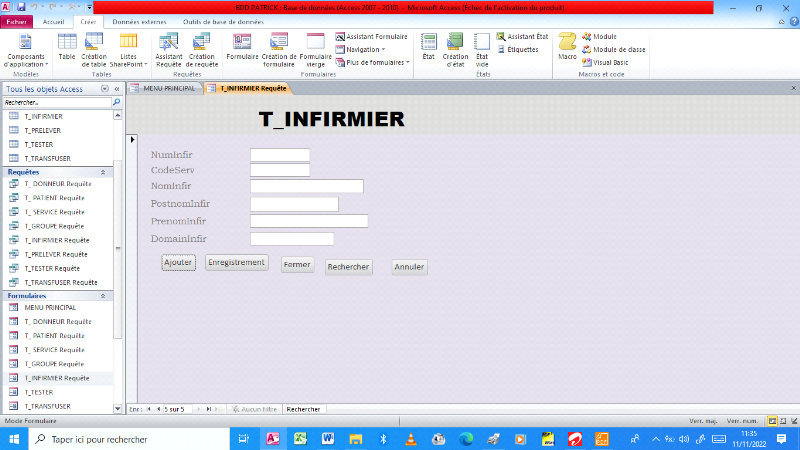
Task: Open Word from the taskbar
Action: click(328, 439)
